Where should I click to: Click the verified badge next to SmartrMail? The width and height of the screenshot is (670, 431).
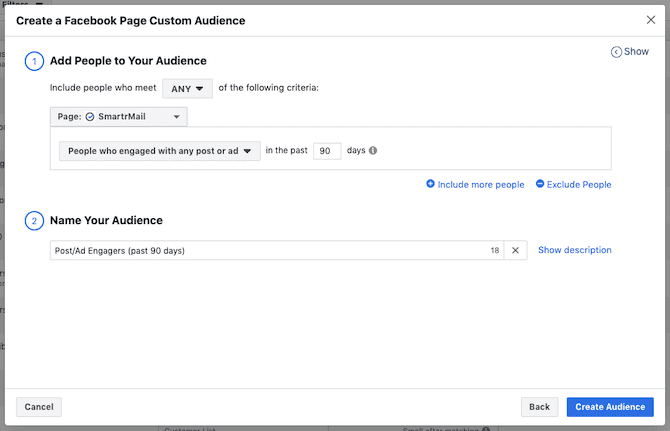point(90,117)
